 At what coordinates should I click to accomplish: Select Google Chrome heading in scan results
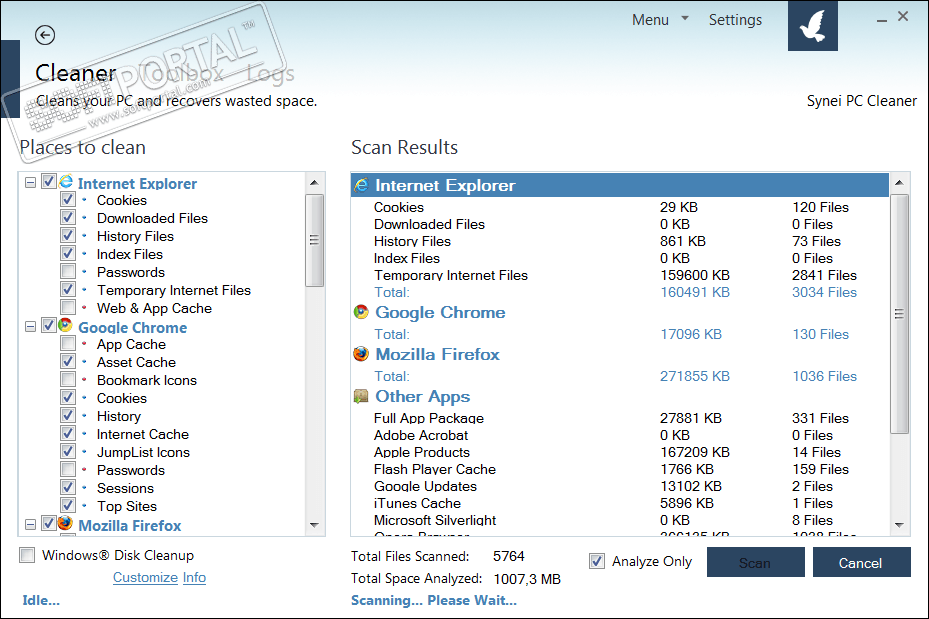pyautogui.click(x=440, y=312)
